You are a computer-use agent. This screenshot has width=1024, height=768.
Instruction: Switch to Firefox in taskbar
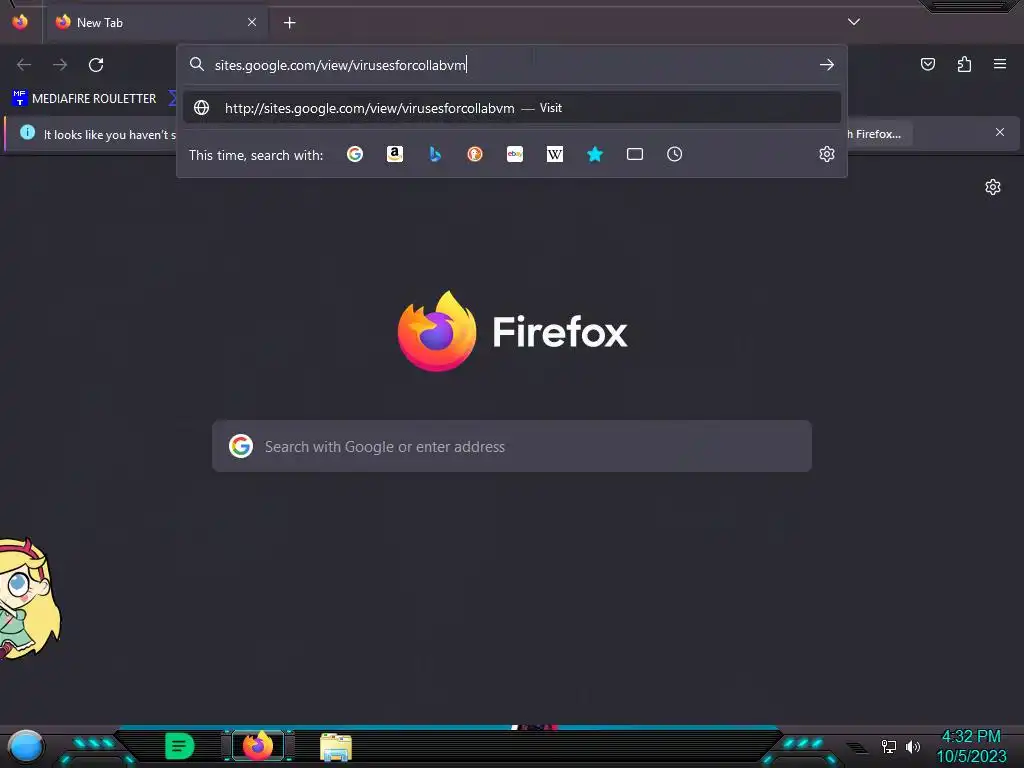click(x=258, y=746)
